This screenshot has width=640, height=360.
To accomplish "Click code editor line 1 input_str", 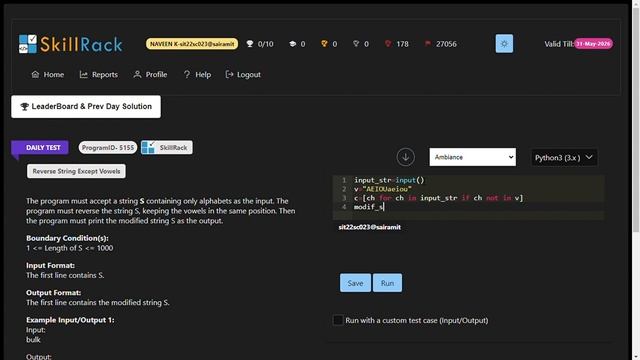I will (x=372, y=180).
